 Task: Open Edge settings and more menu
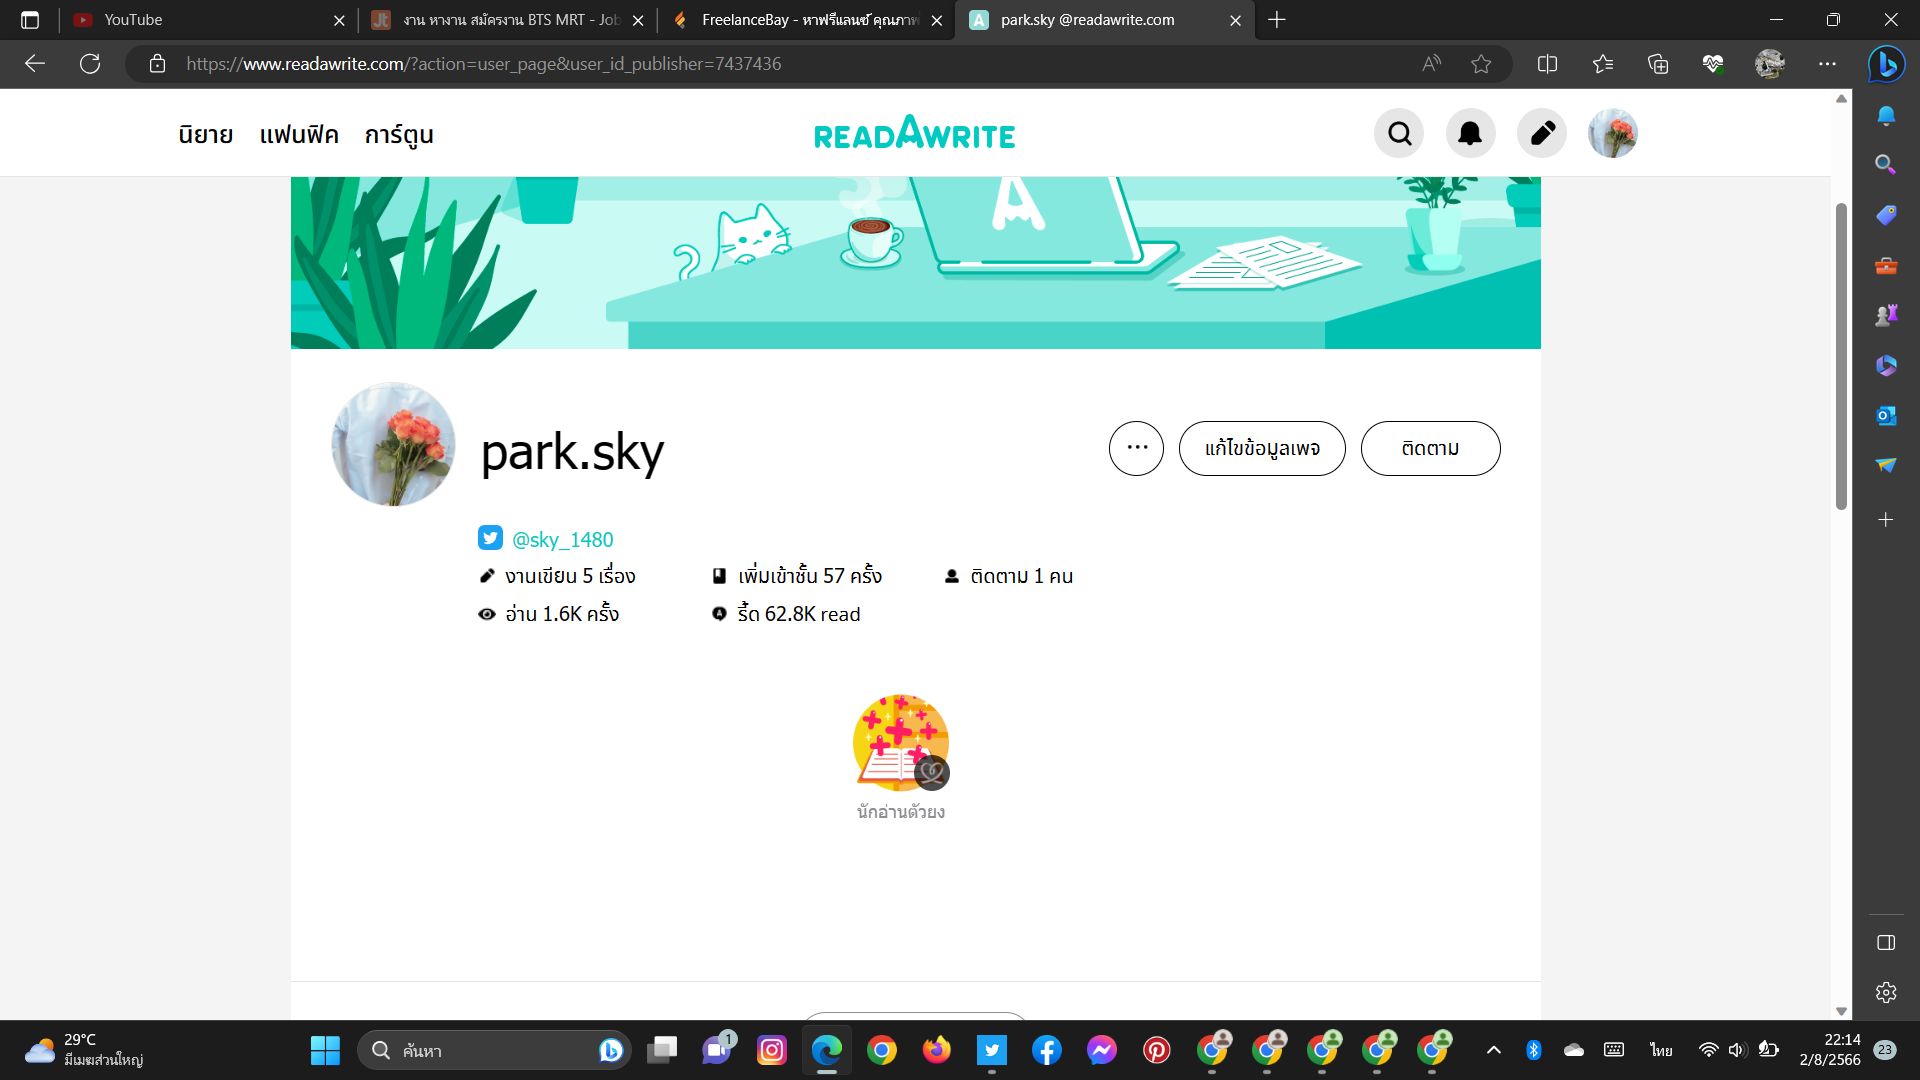(1827, 64)
